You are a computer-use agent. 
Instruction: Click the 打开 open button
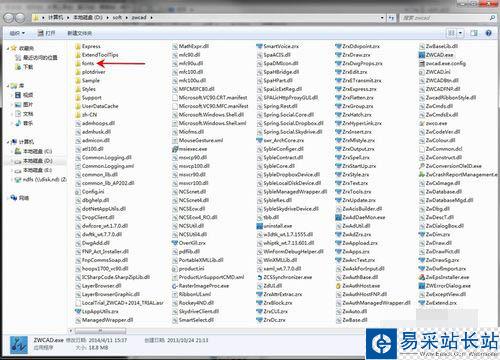pyautogui.click(x=46, y=33)
